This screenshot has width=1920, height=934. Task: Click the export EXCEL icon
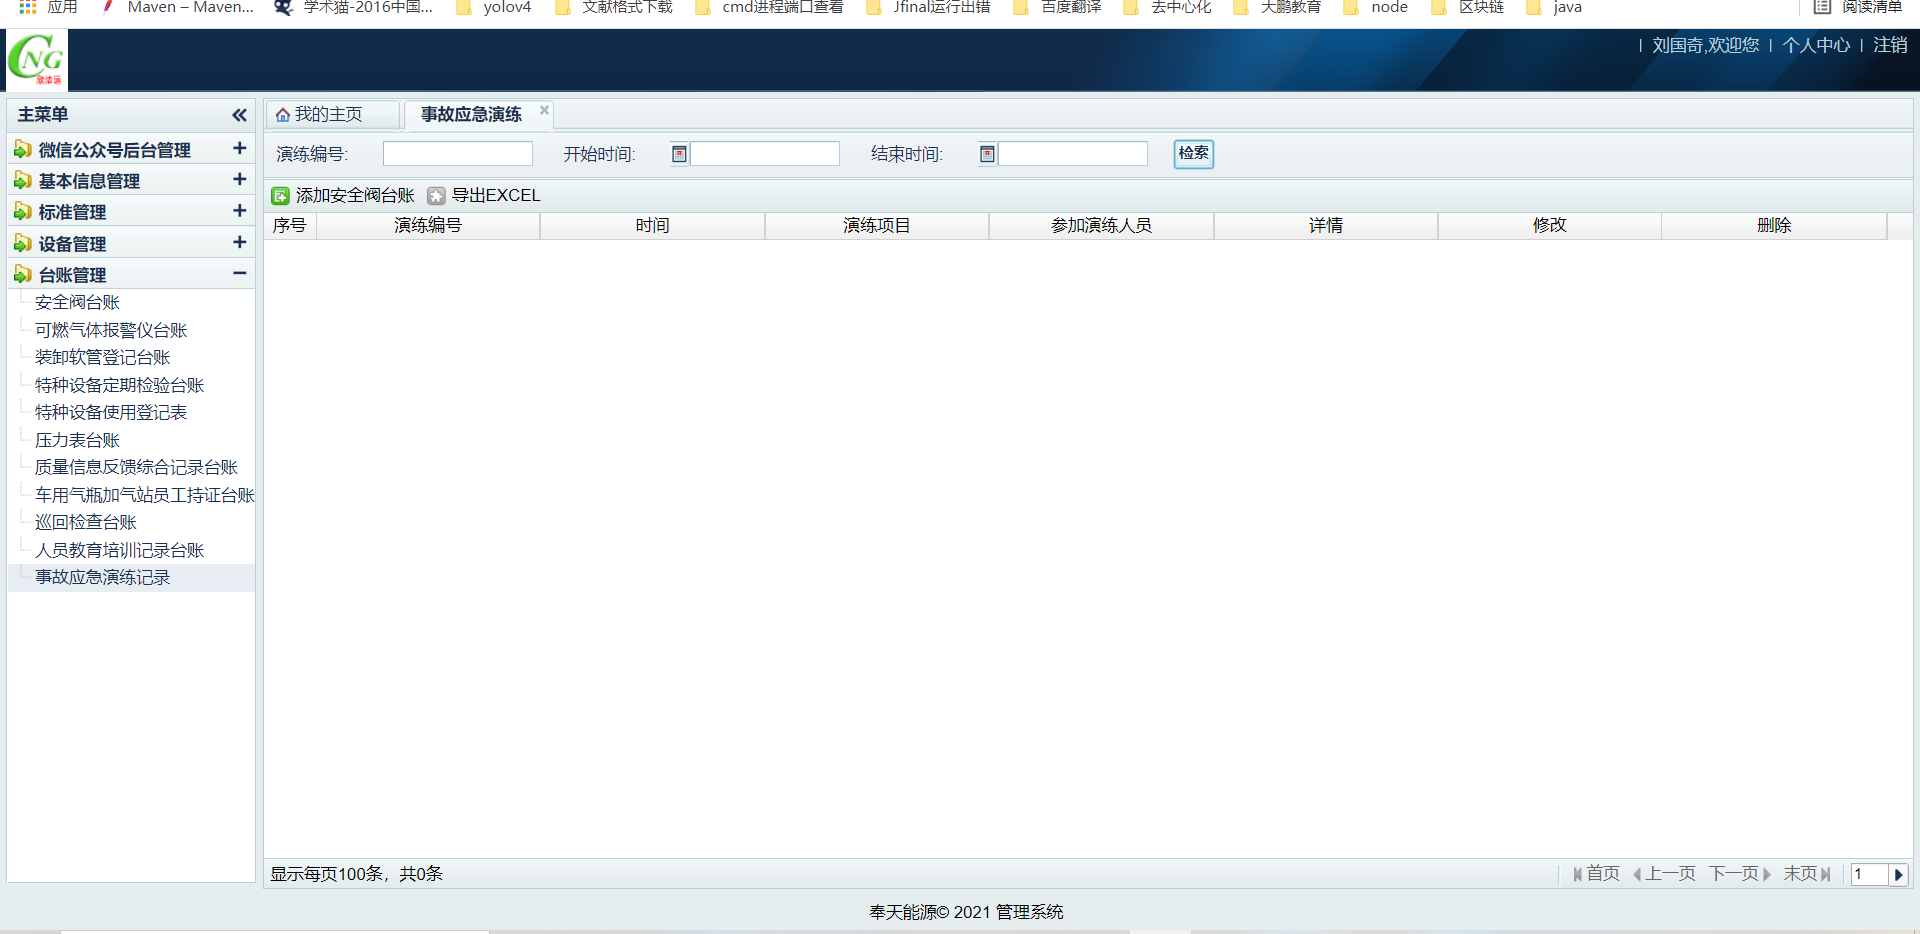coord(436,196)
